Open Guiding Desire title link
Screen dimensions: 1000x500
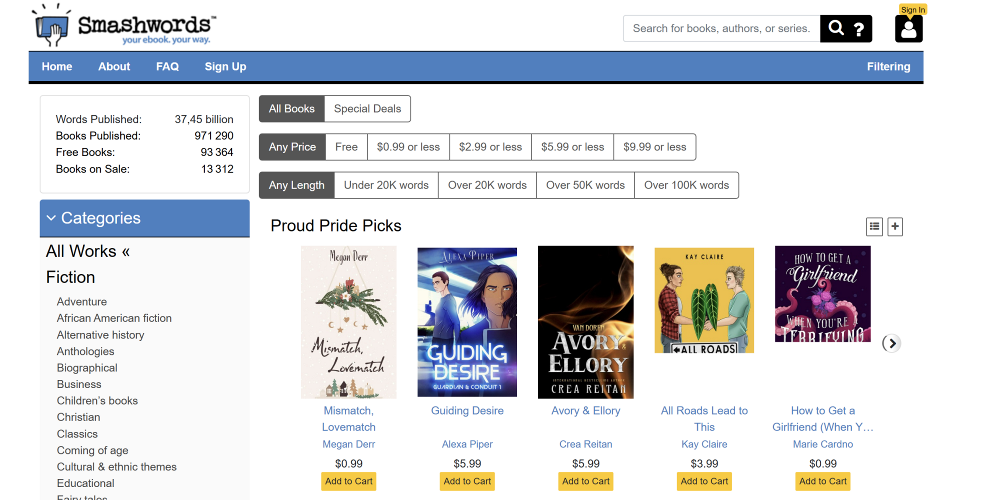(x=467, y=411)
